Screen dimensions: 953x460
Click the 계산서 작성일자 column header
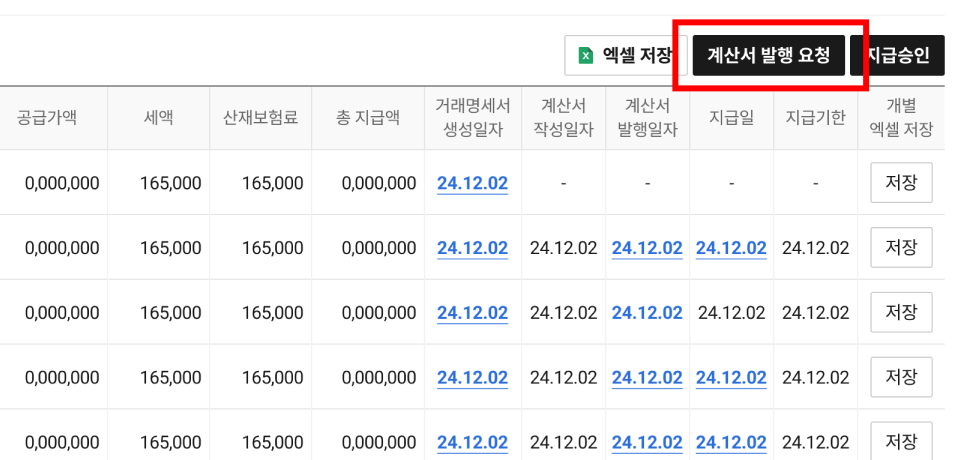tap(563, 118)
